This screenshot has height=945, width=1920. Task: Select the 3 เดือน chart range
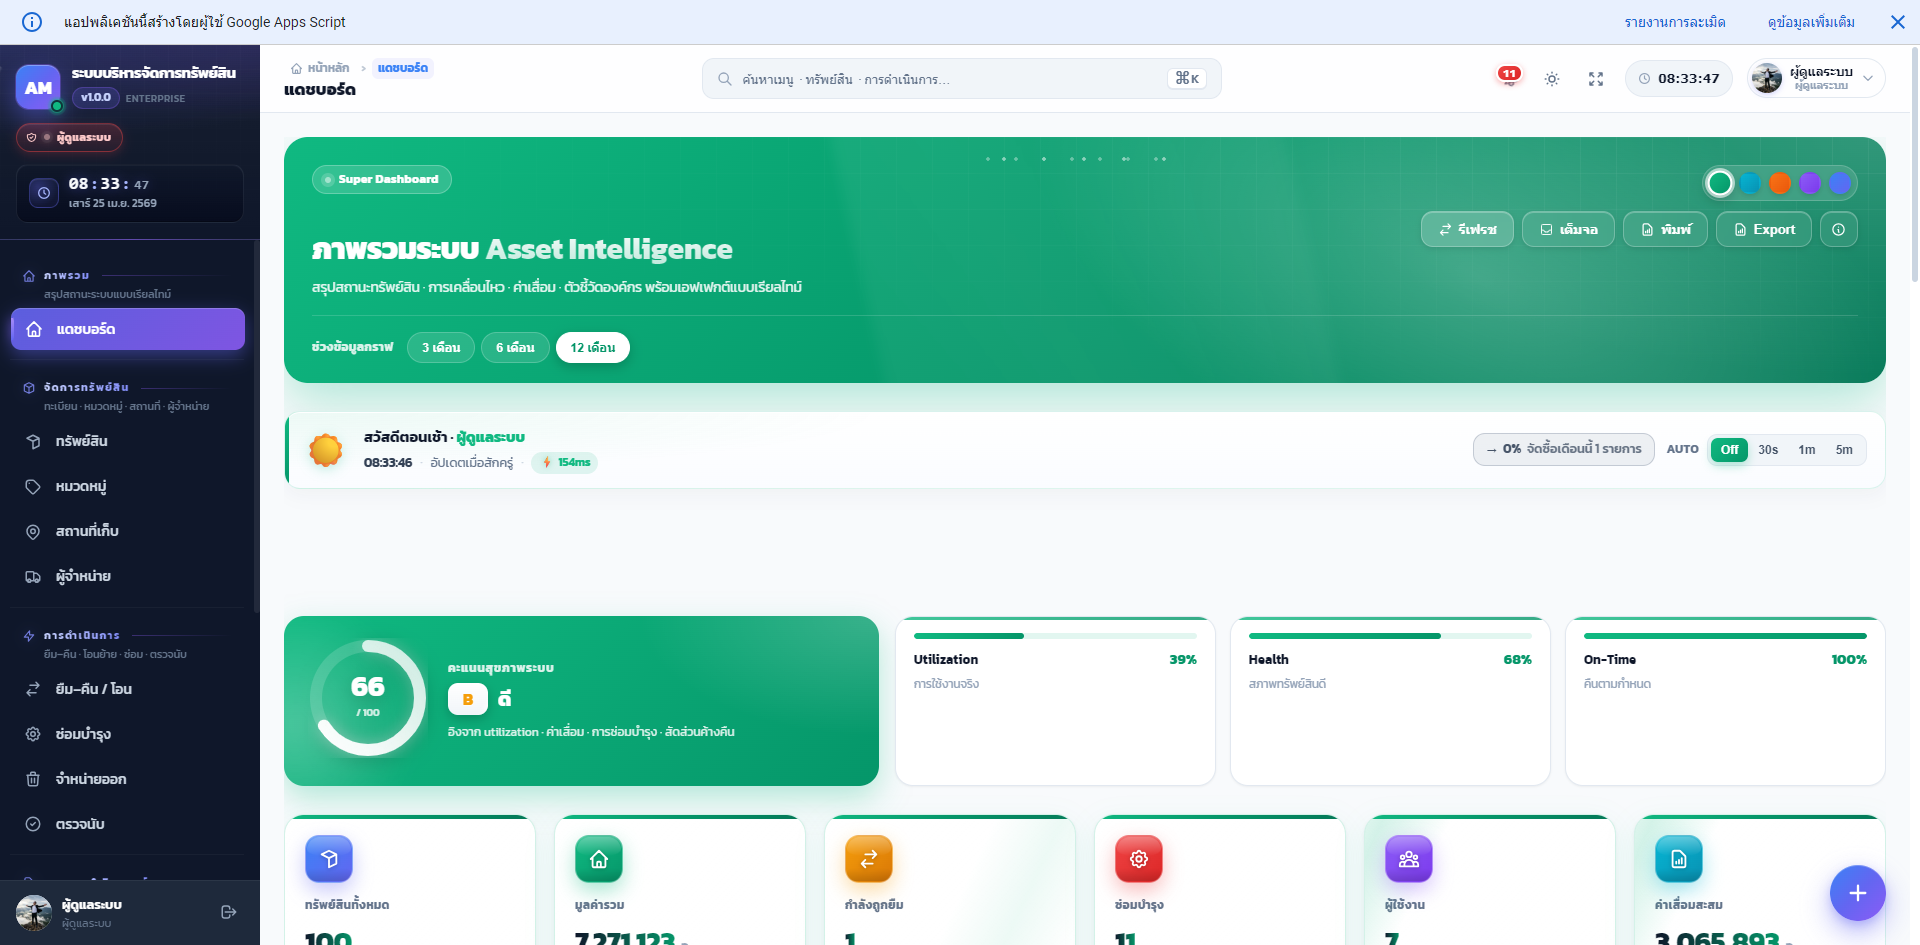click(441, 348)
